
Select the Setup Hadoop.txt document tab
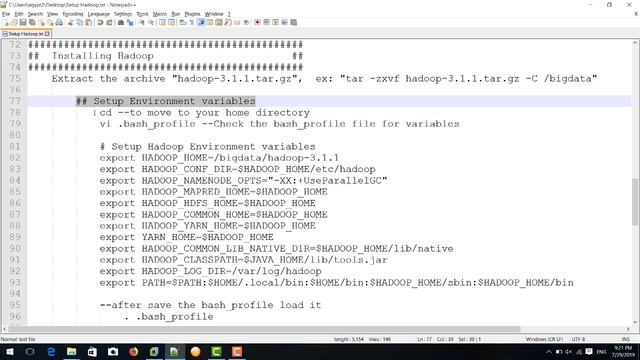pos(25,34)
